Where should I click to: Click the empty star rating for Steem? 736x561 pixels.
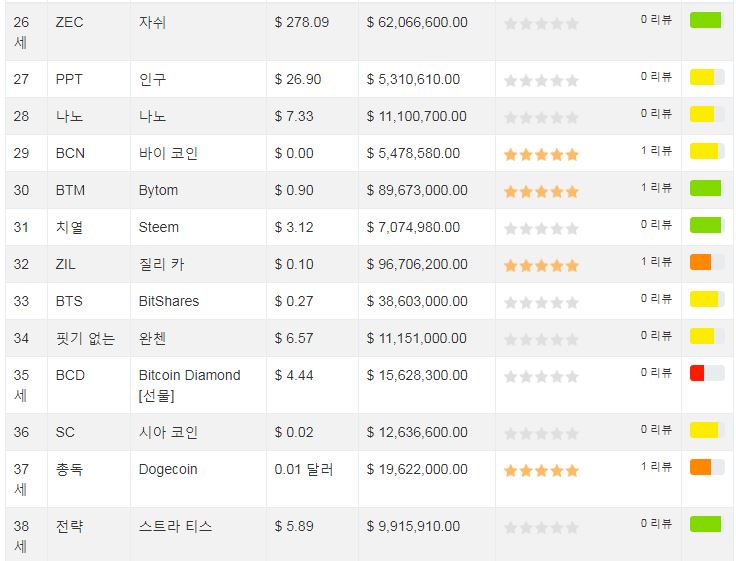coord(541,228)
